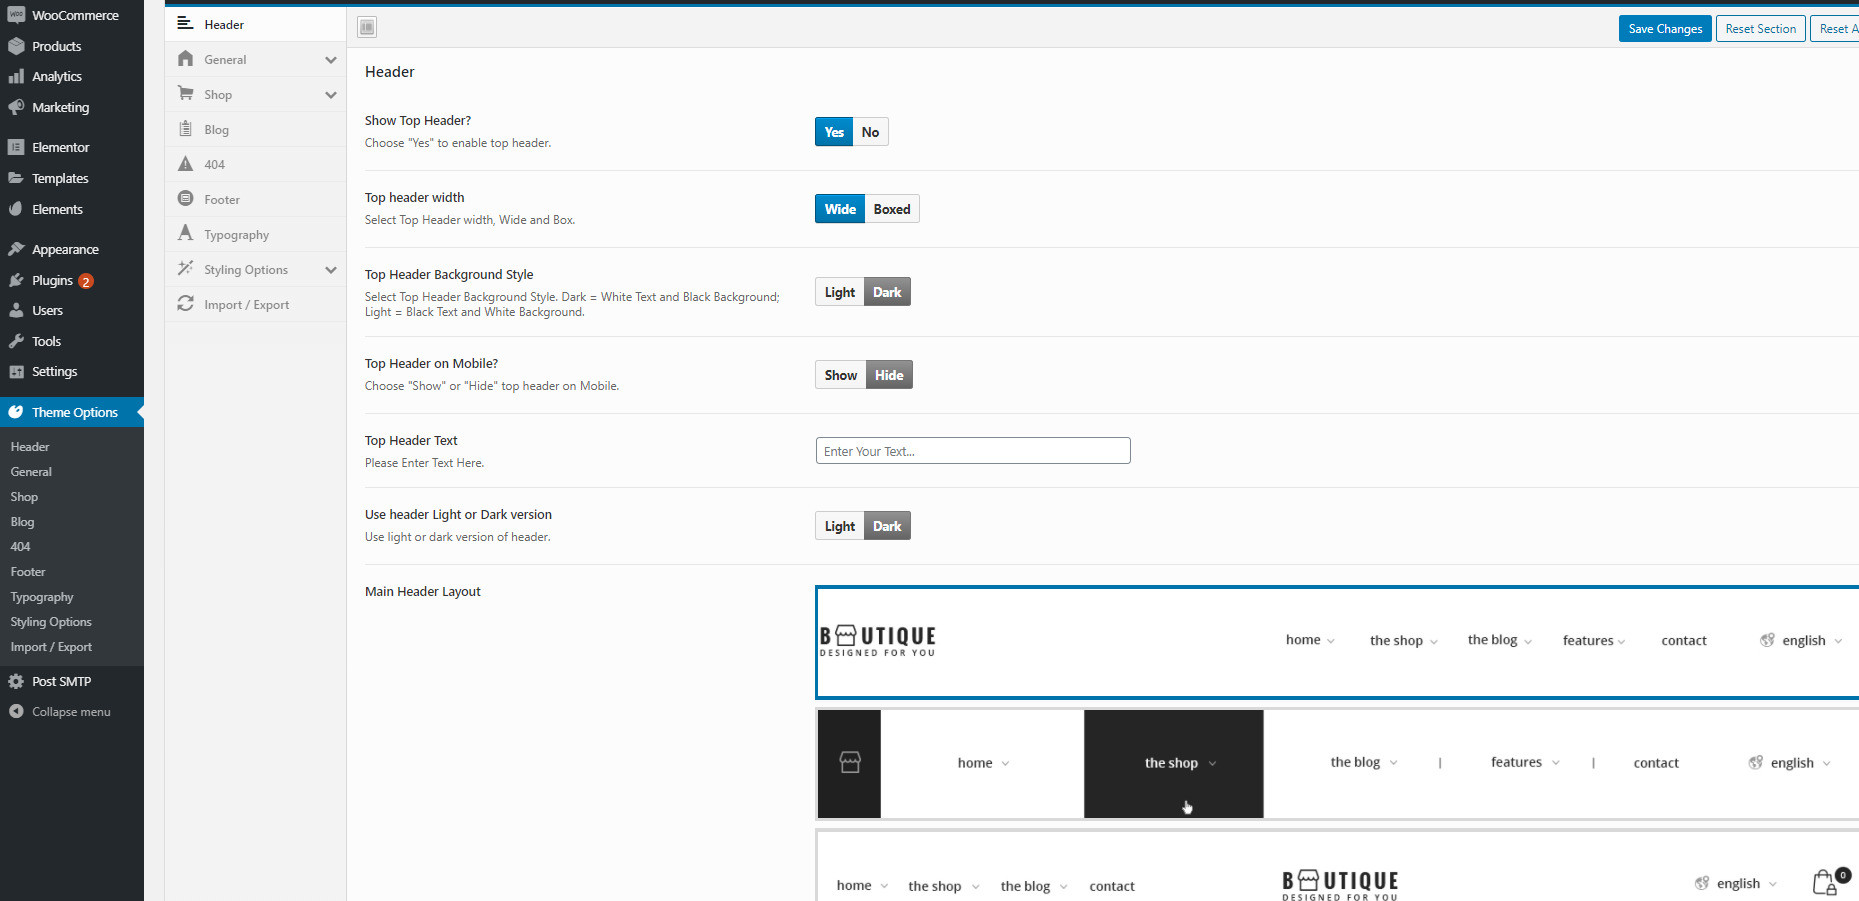Image resolution: width=1859 pixels, height=901 pixels.
Task: Click the Marketing megaphone icon
Action: [16, 107]
